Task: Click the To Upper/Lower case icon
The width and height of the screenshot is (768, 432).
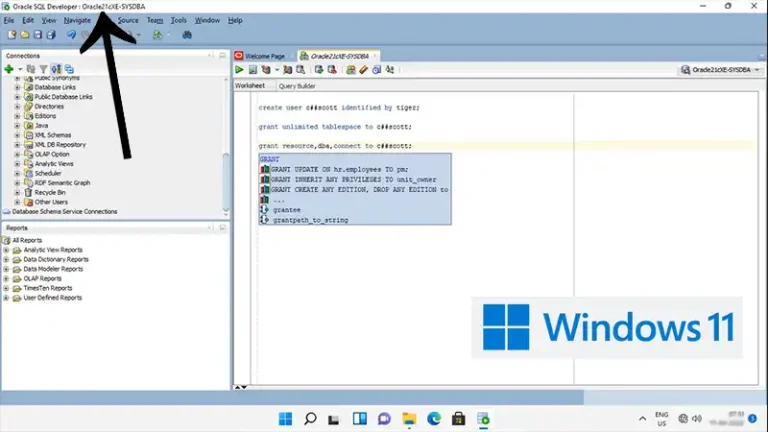Action: [x=389, y=70]
